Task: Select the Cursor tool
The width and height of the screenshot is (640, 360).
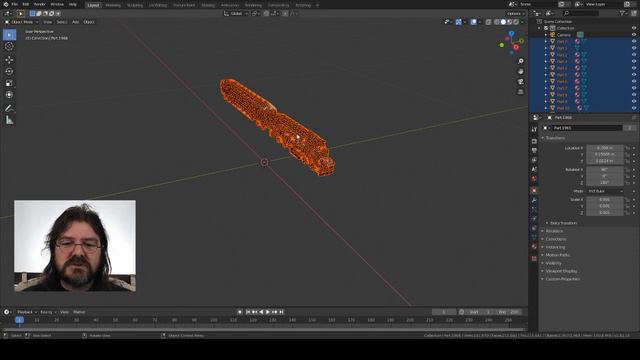Action: pyautogui.click(x=9, y=46)
